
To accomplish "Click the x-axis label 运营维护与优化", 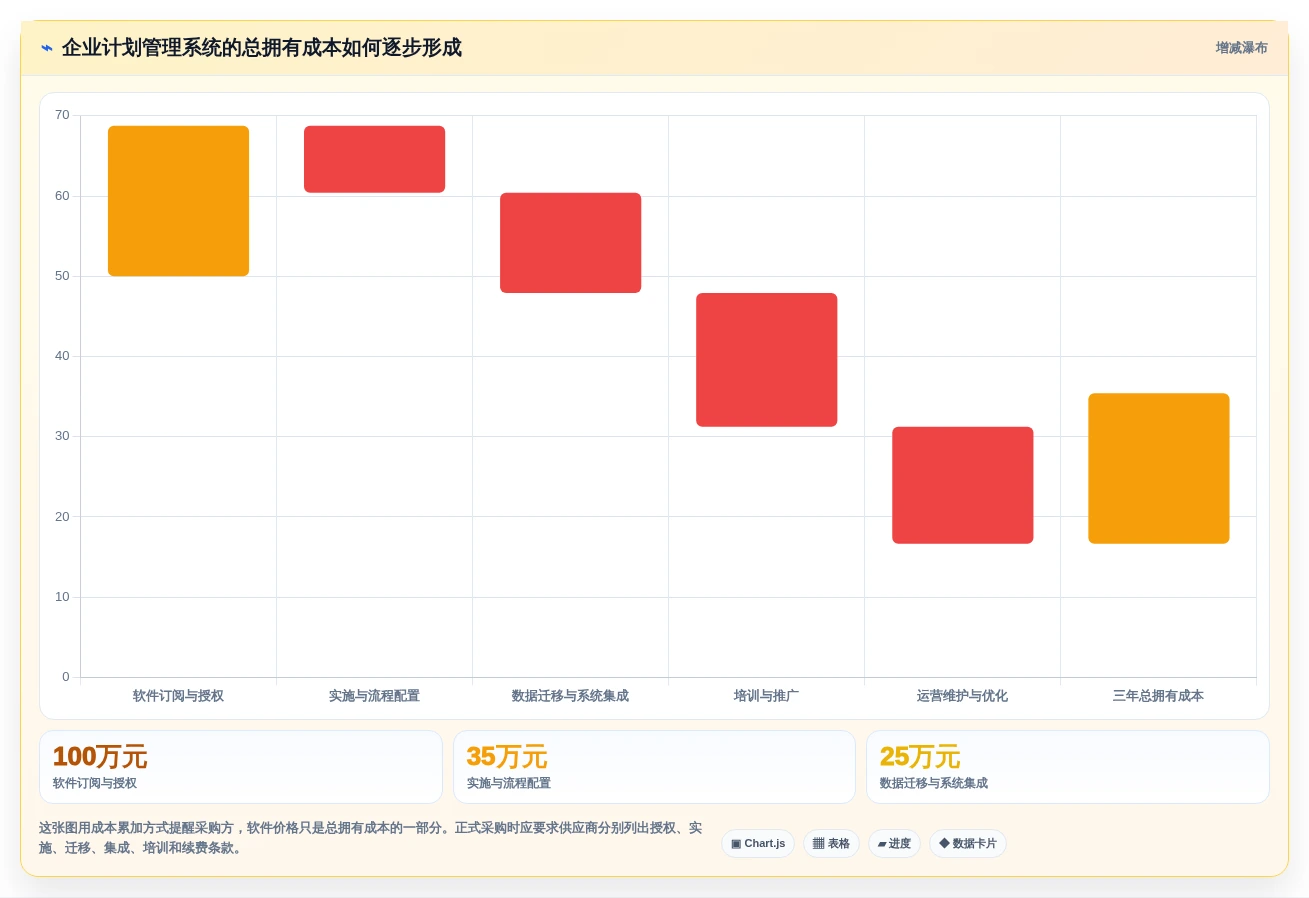I will 962,696.
